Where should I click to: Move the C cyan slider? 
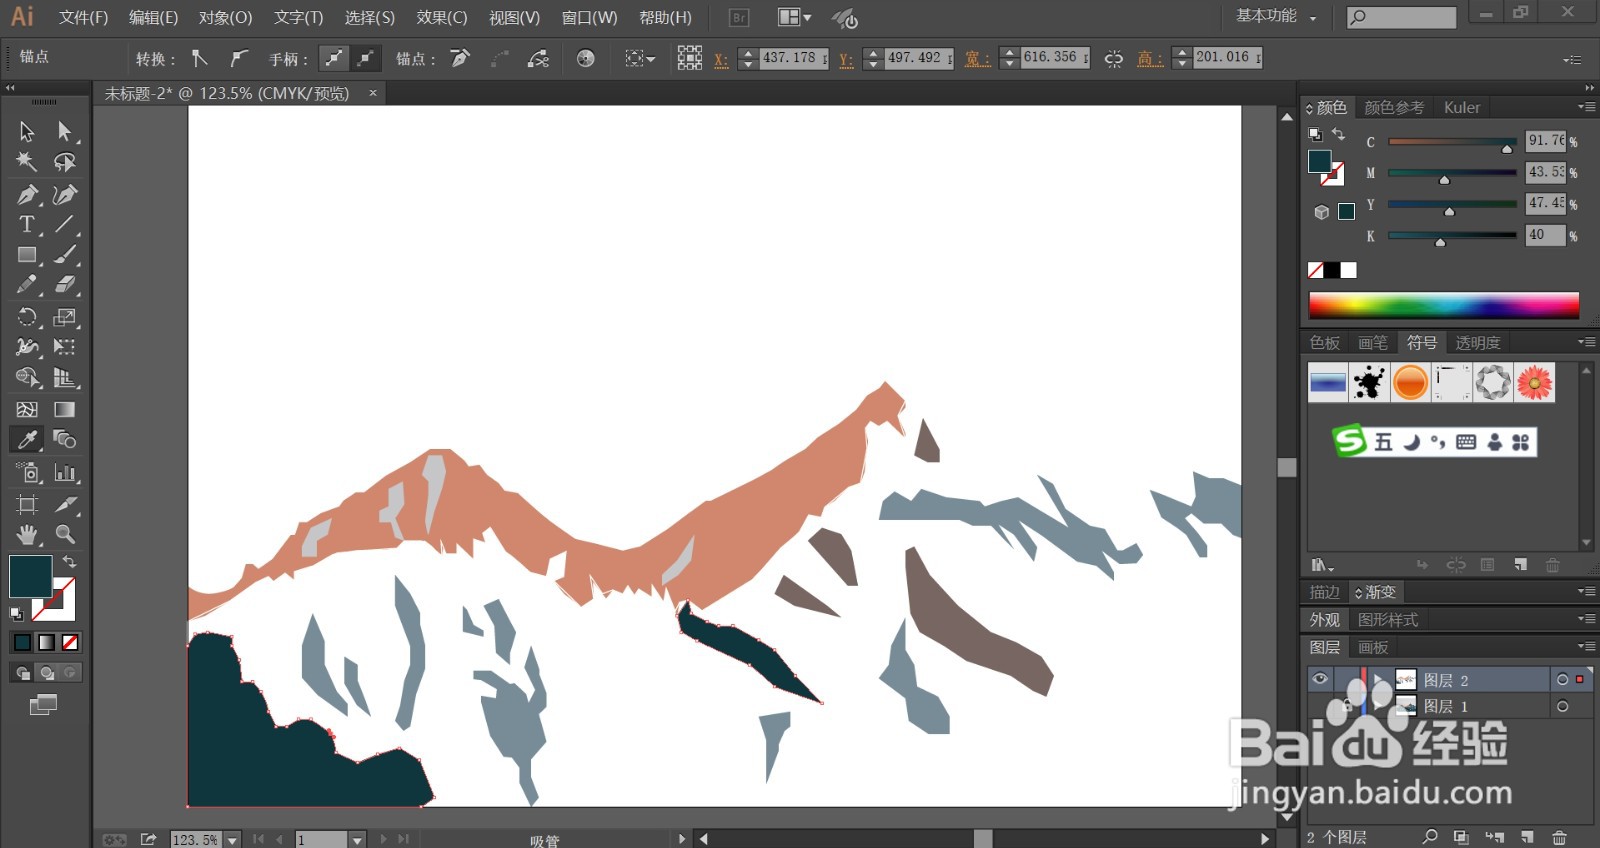[x=1507, y=148]
